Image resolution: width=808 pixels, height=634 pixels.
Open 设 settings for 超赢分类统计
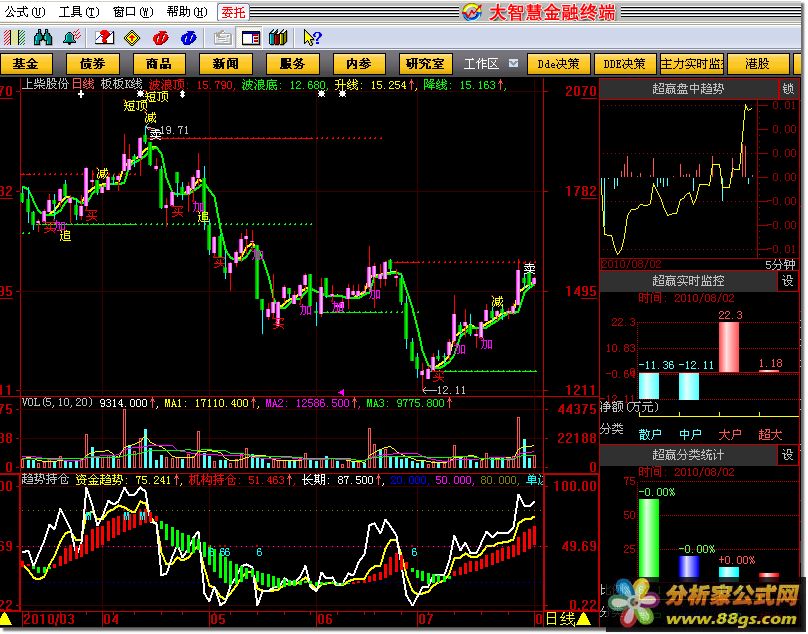tap(788, 455)
